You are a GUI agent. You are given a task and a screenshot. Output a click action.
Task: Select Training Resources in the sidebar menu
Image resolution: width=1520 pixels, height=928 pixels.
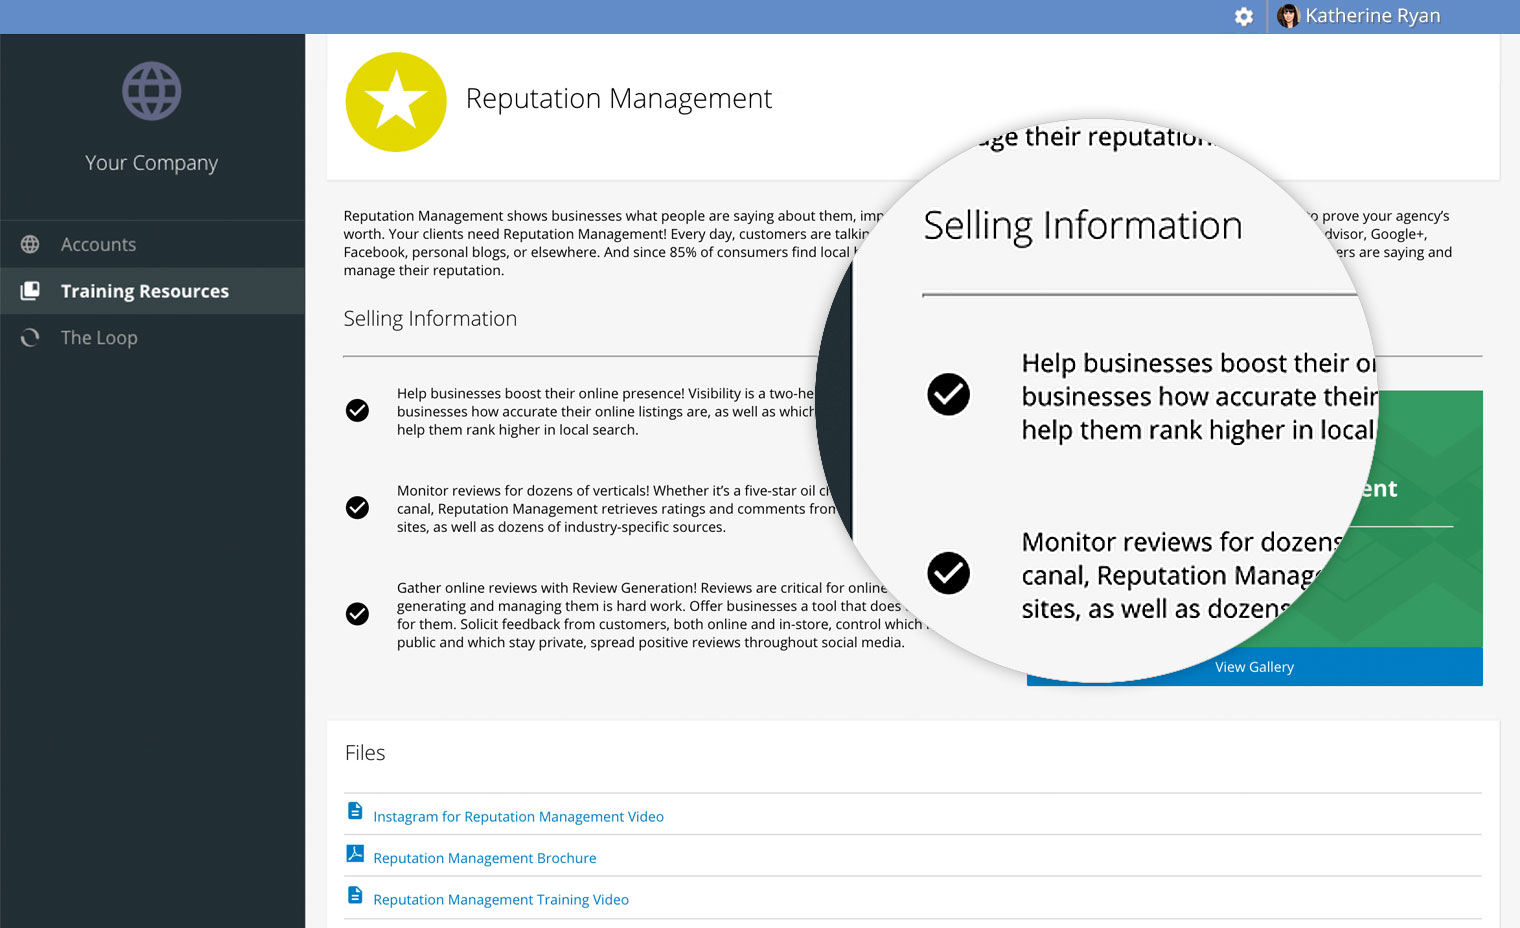click(144, 291)
